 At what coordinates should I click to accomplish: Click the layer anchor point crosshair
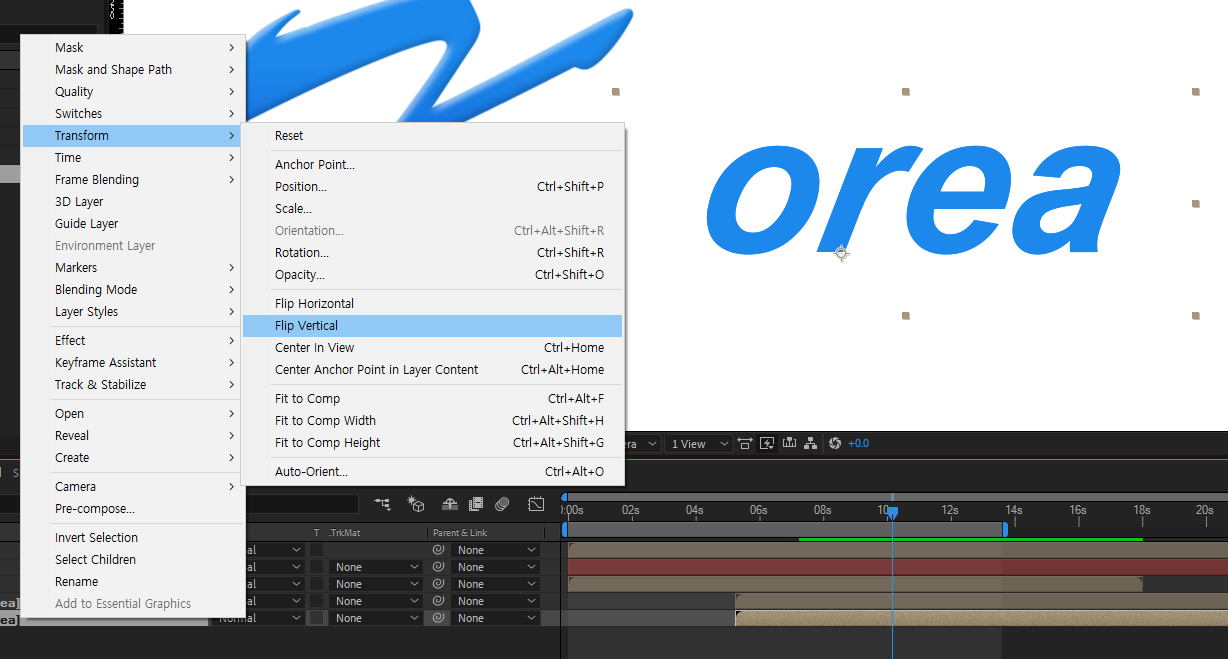842,253
